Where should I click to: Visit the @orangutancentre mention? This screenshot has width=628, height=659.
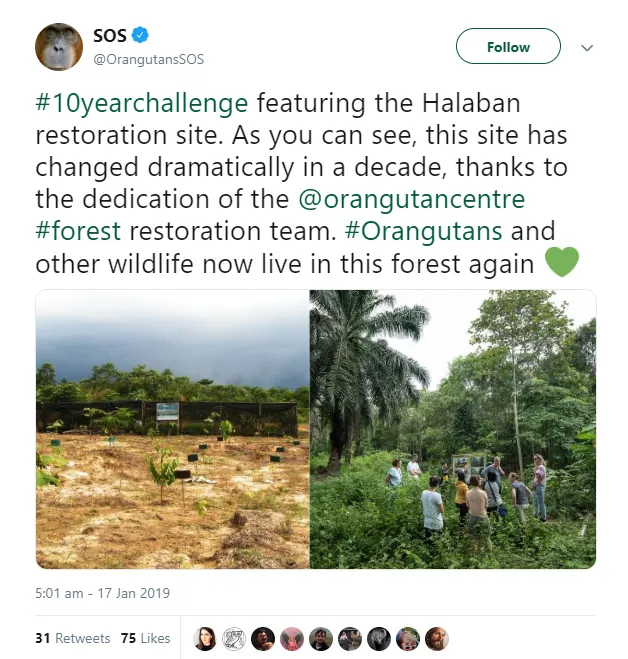pyautogui.click(x=411, y=199)
